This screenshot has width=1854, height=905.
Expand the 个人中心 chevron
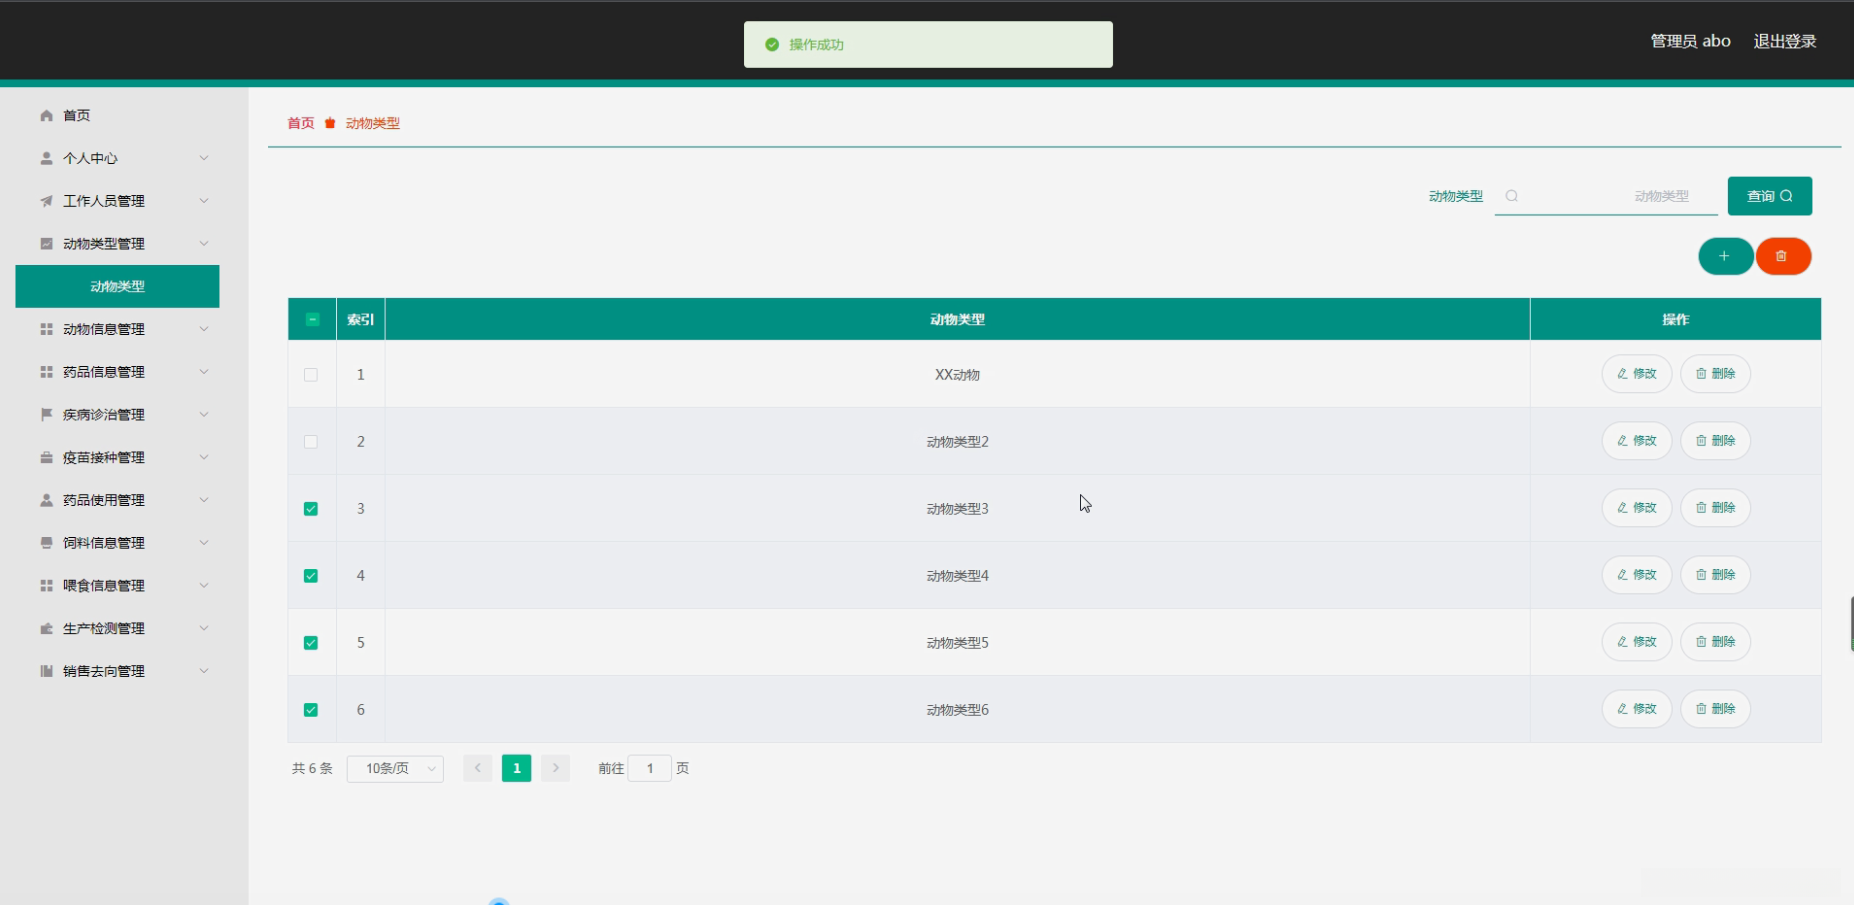(204, 158)
